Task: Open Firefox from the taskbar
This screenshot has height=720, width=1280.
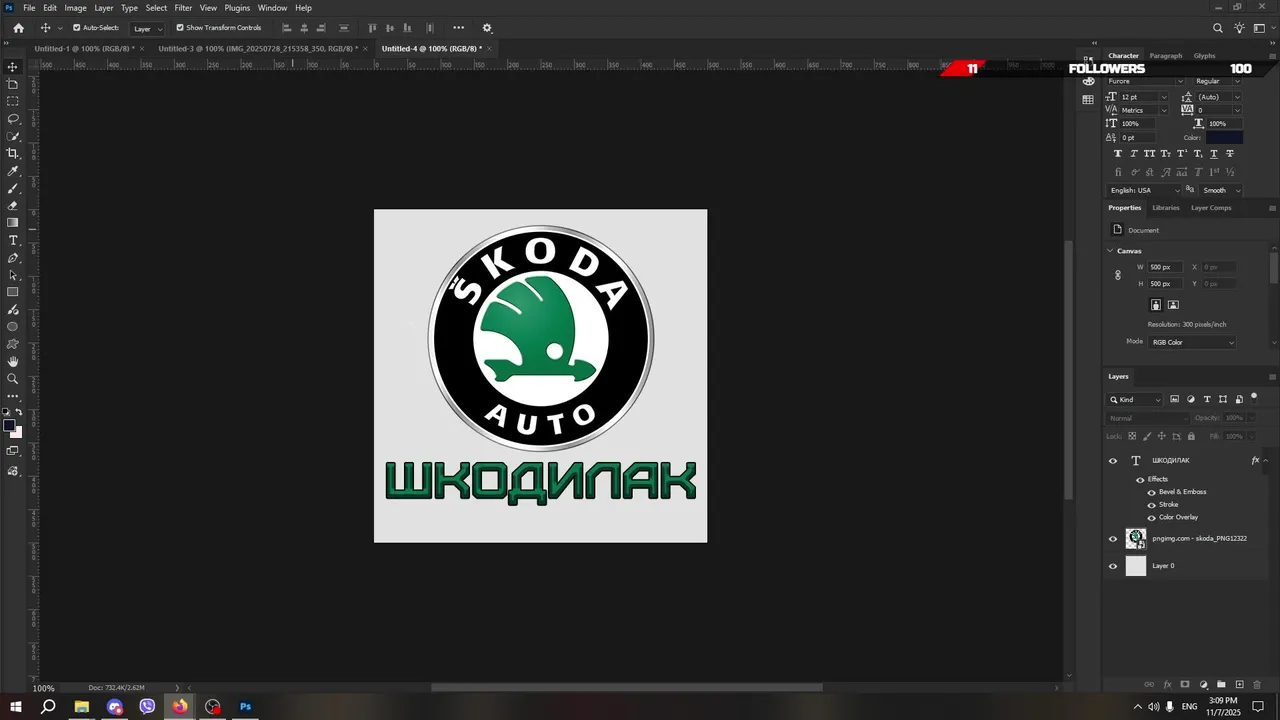Action: [x=180, y=706]
